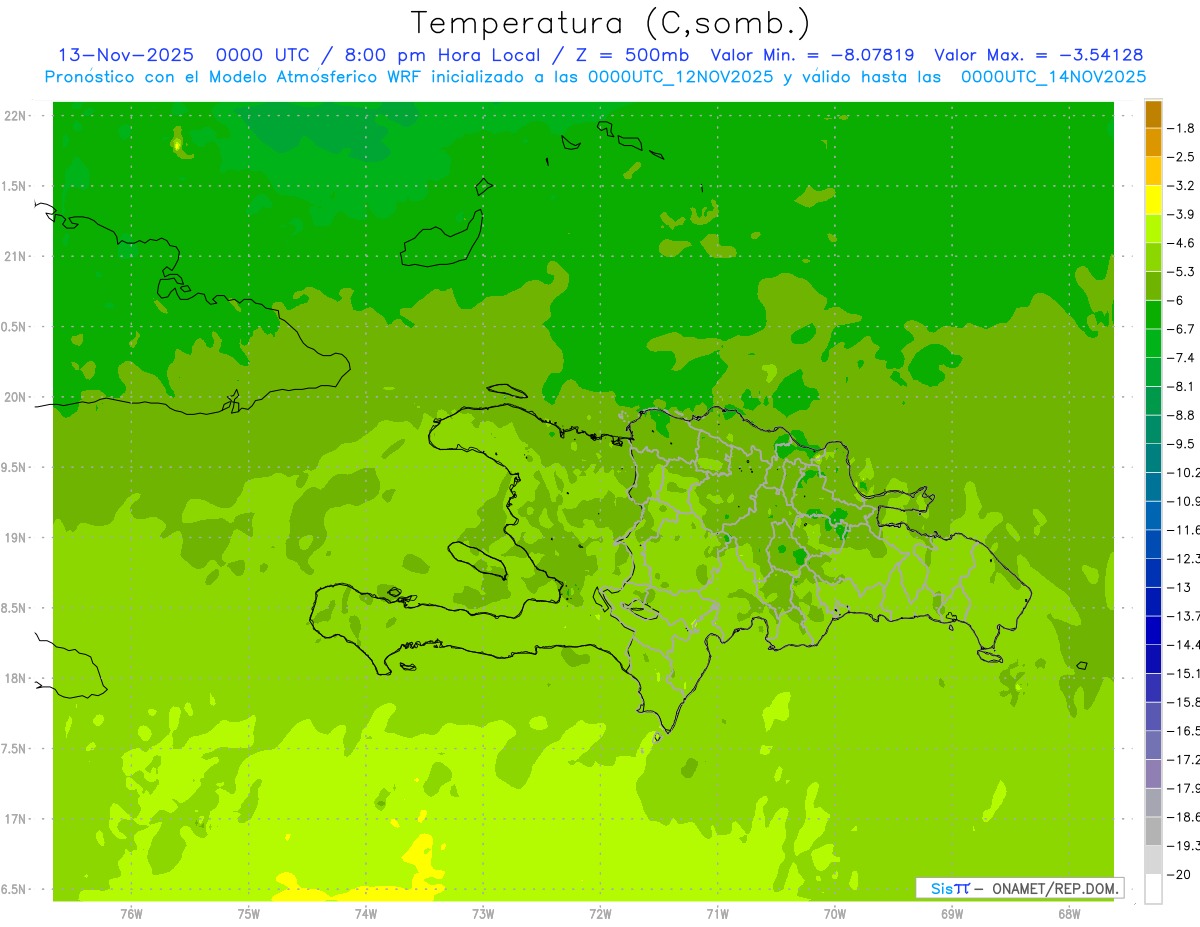Click the green swatch between -6 and -6.7
This screenshot has height=927, width=1200.
pyautogui.click(x=1153, y=315)
